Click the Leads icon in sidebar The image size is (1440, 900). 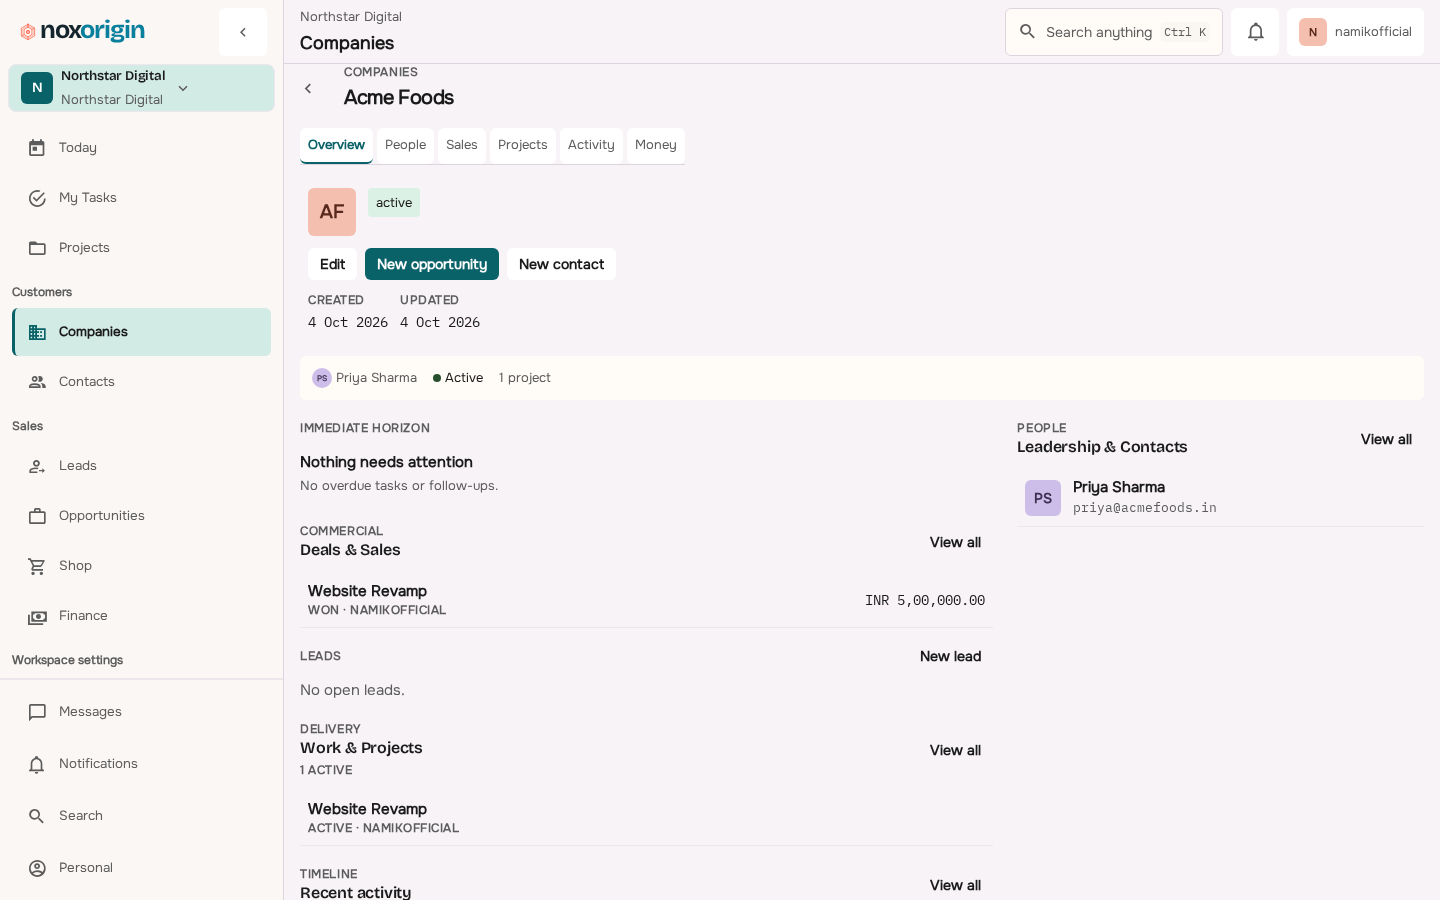(x=37, y=466)
